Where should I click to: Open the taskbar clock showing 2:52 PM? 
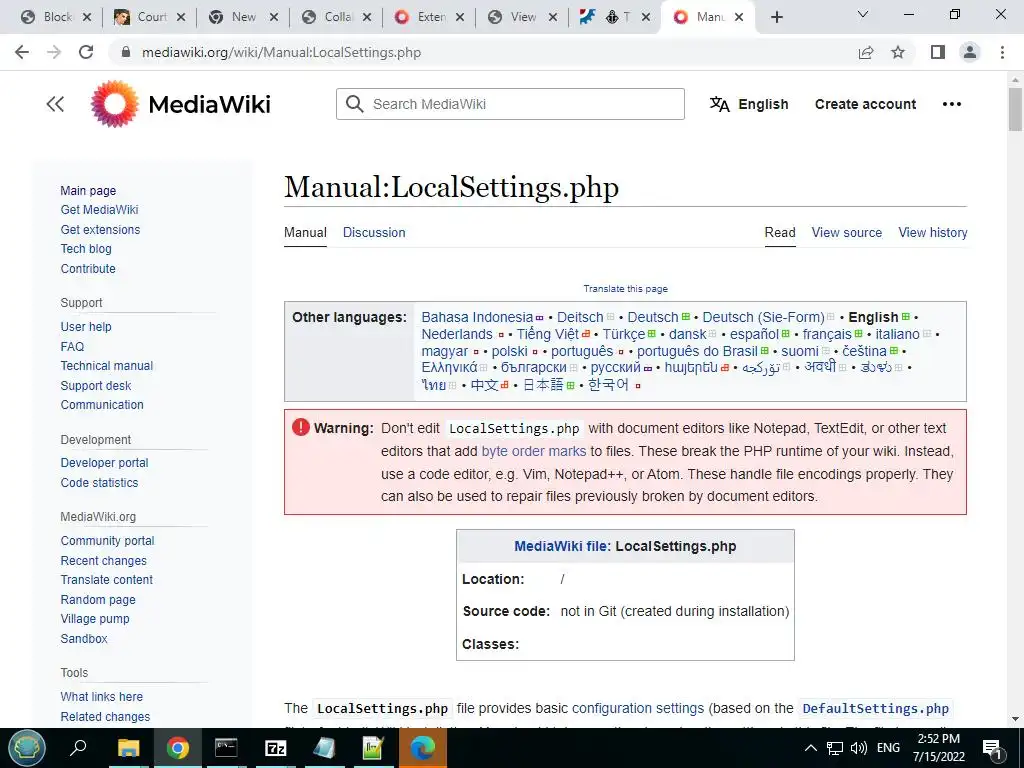point(938,748)
